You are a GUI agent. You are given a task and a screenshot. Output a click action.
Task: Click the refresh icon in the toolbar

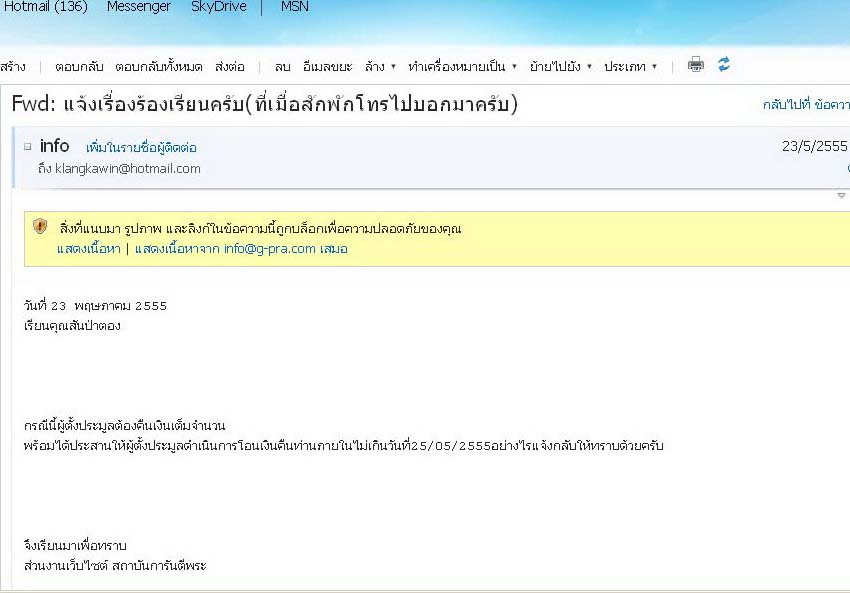724,64
